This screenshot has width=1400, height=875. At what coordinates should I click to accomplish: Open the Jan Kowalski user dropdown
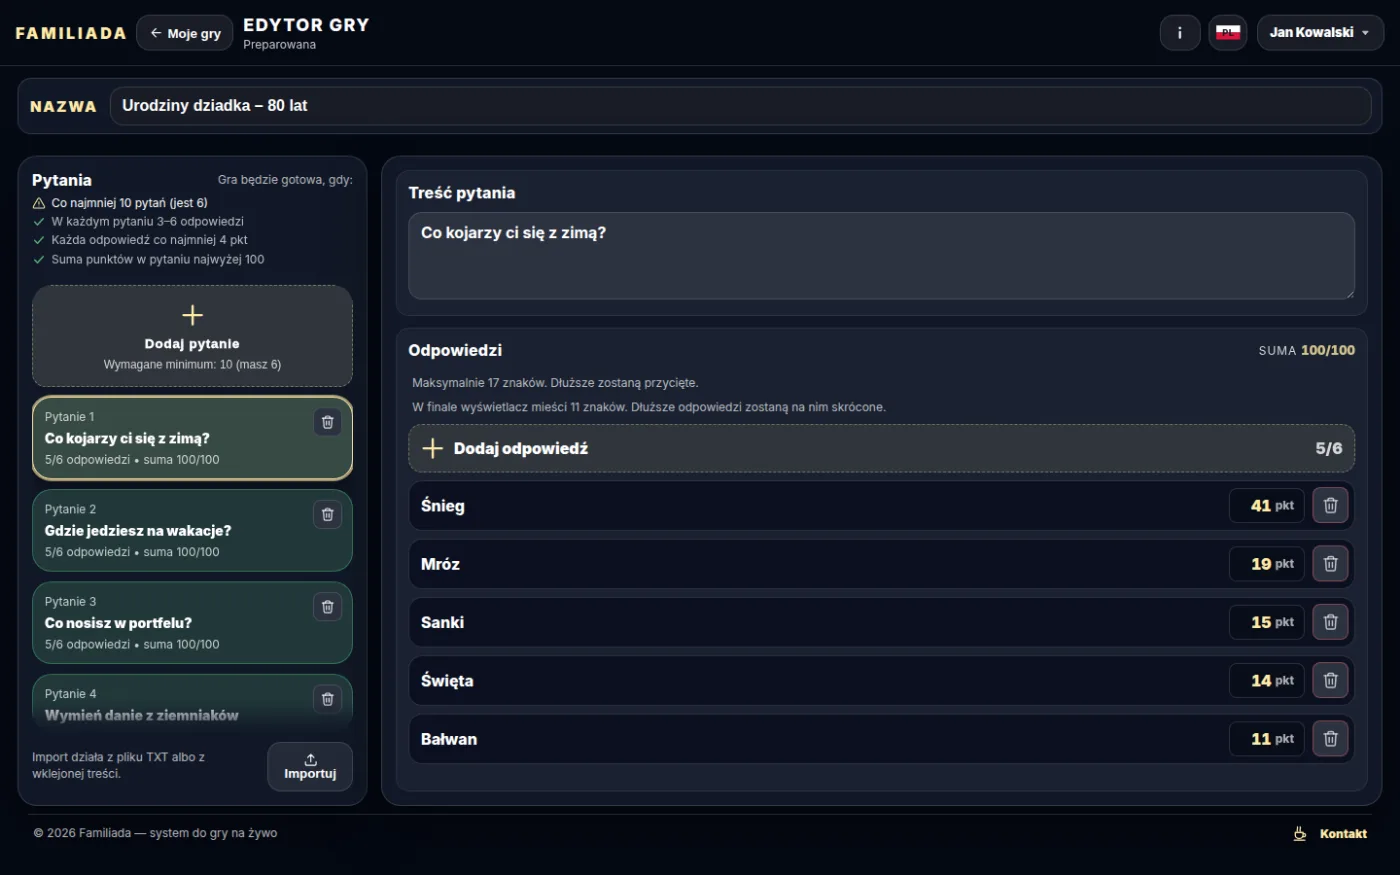1320,33
